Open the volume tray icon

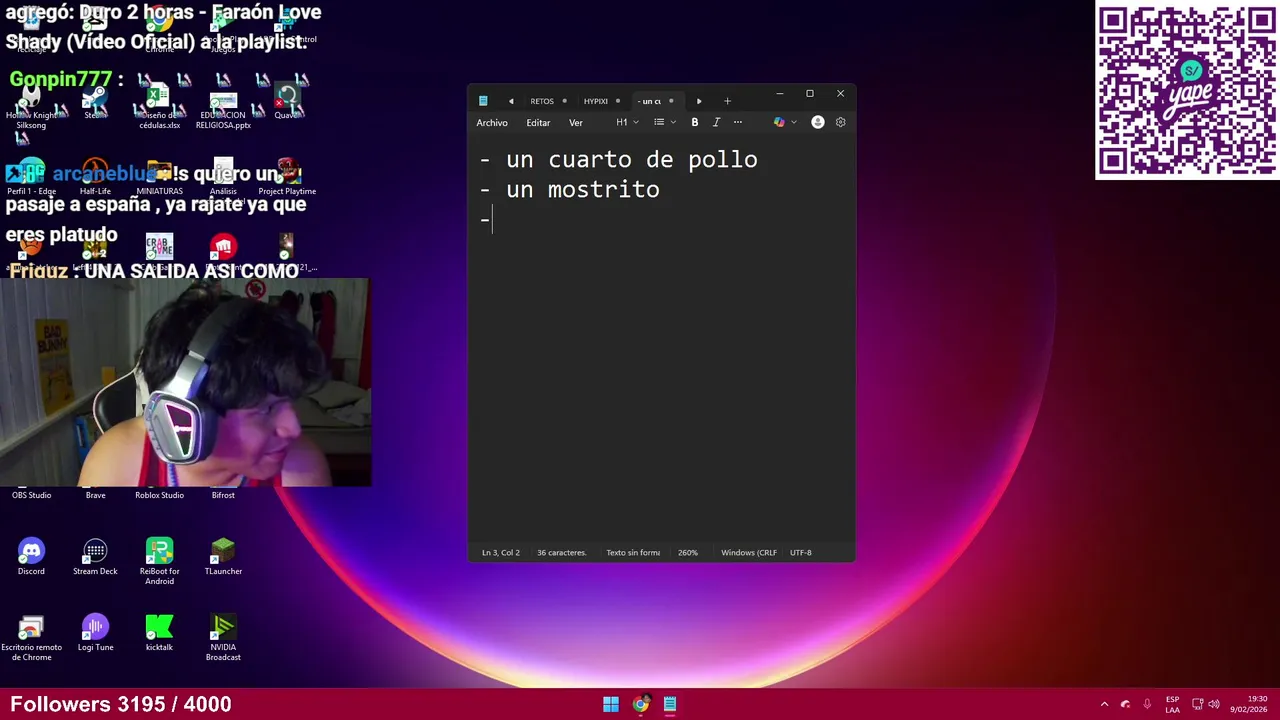tap(1214, 704)
